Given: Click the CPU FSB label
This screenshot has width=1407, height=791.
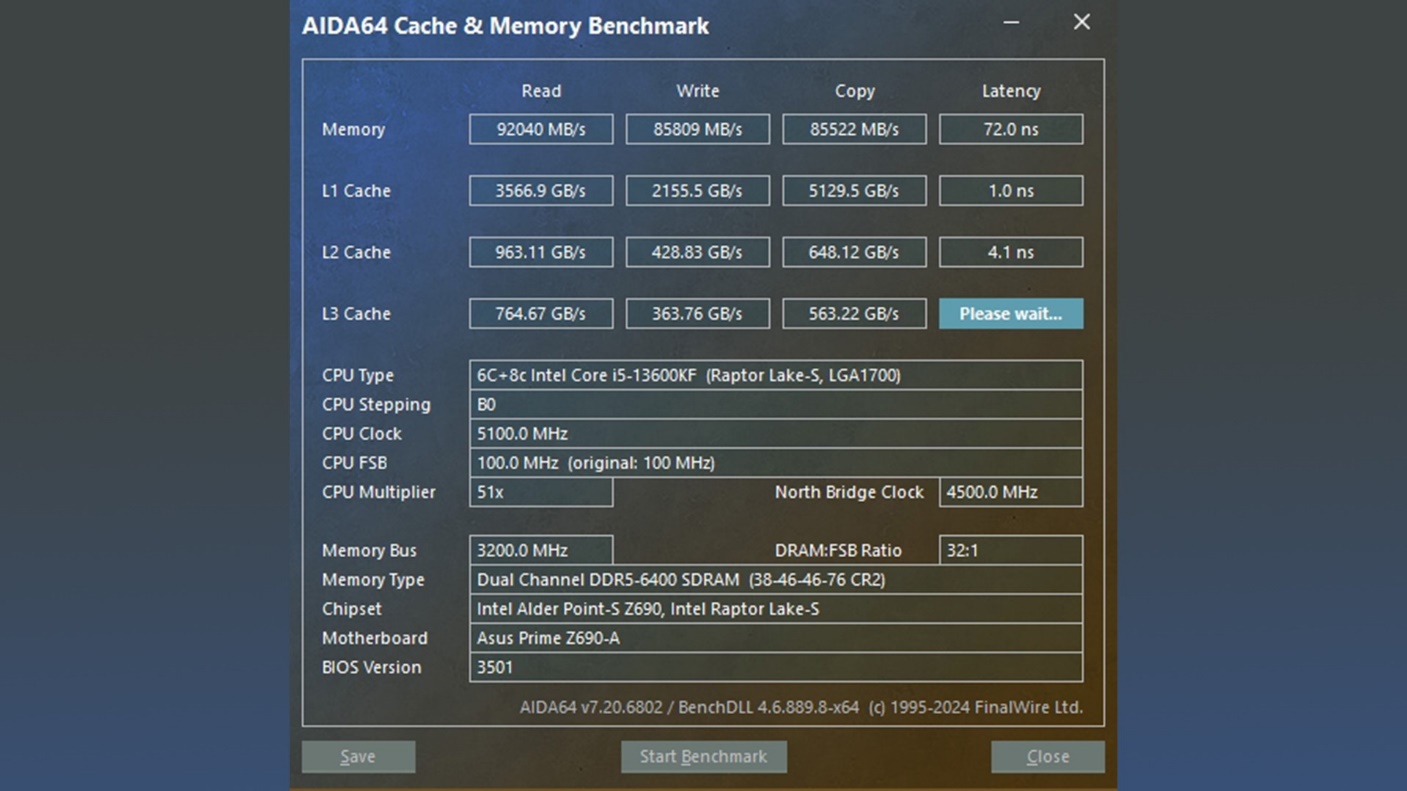Looking at the screenshot, I should pyautogui.click(x=354, y=463).
